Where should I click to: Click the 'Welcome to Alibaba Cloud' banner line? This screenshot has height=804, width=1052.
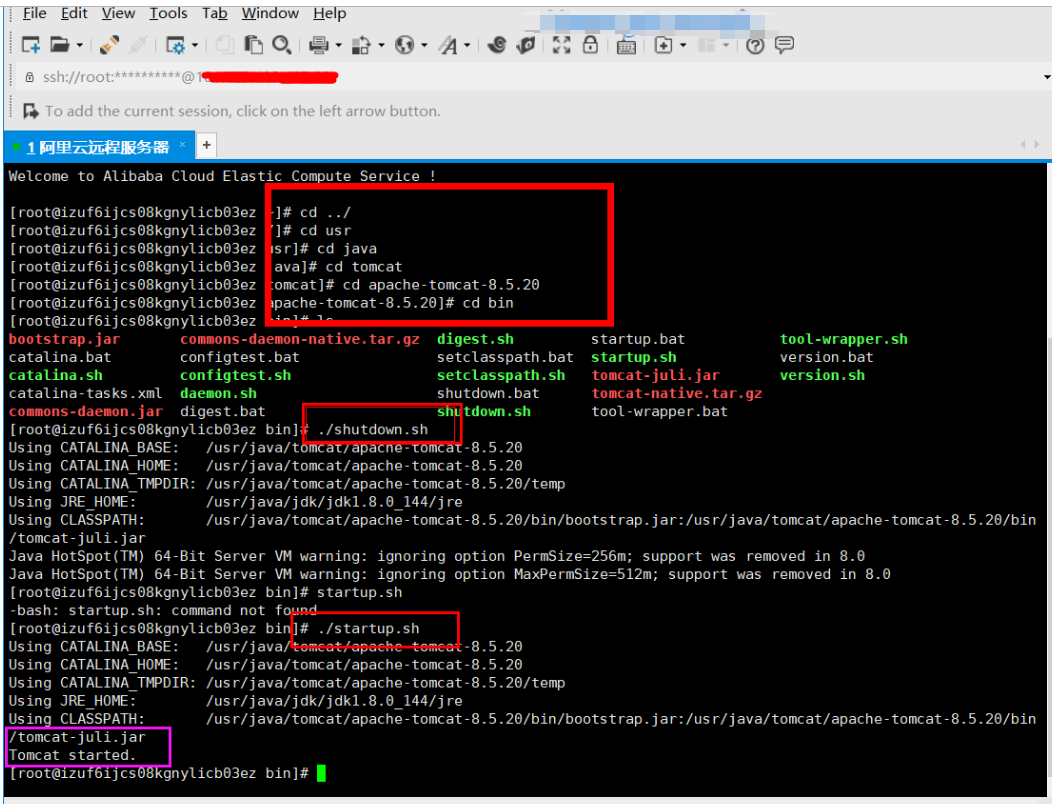223,176
